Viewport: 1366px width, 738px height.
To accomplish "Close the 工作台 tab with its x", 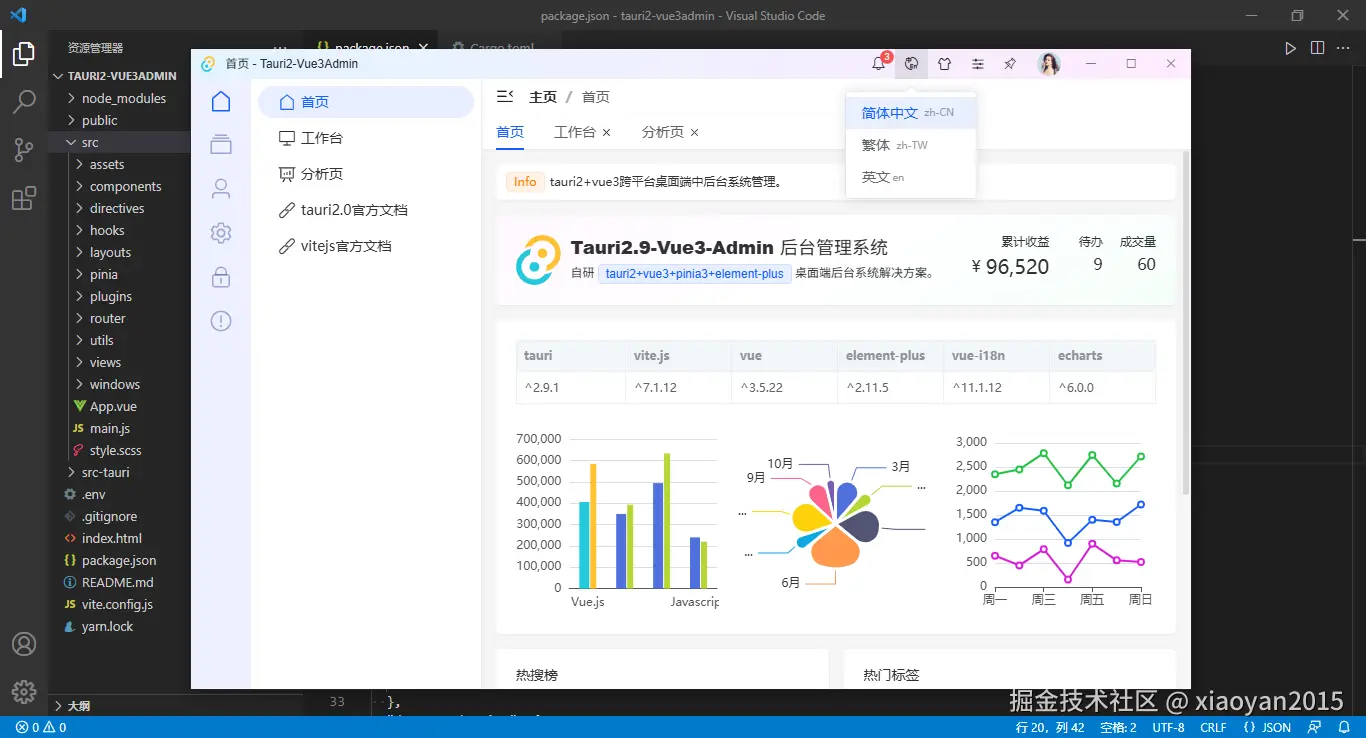I will click(608, 131).
